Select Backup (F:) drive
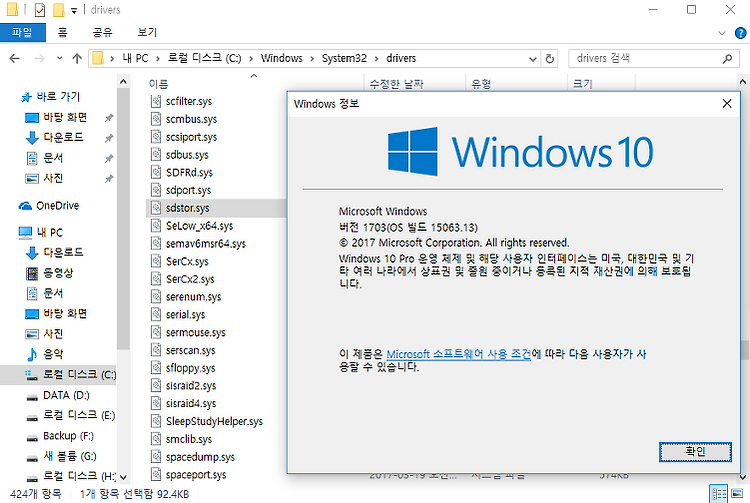750x503 pixels. [x=68, y=436]
